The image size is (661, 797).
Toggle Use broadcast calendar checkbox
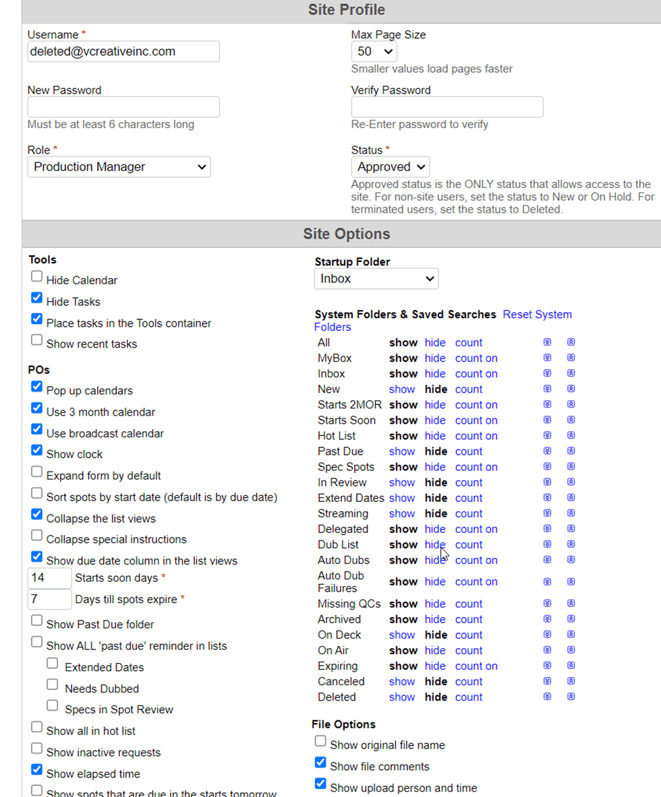(37, 429)
